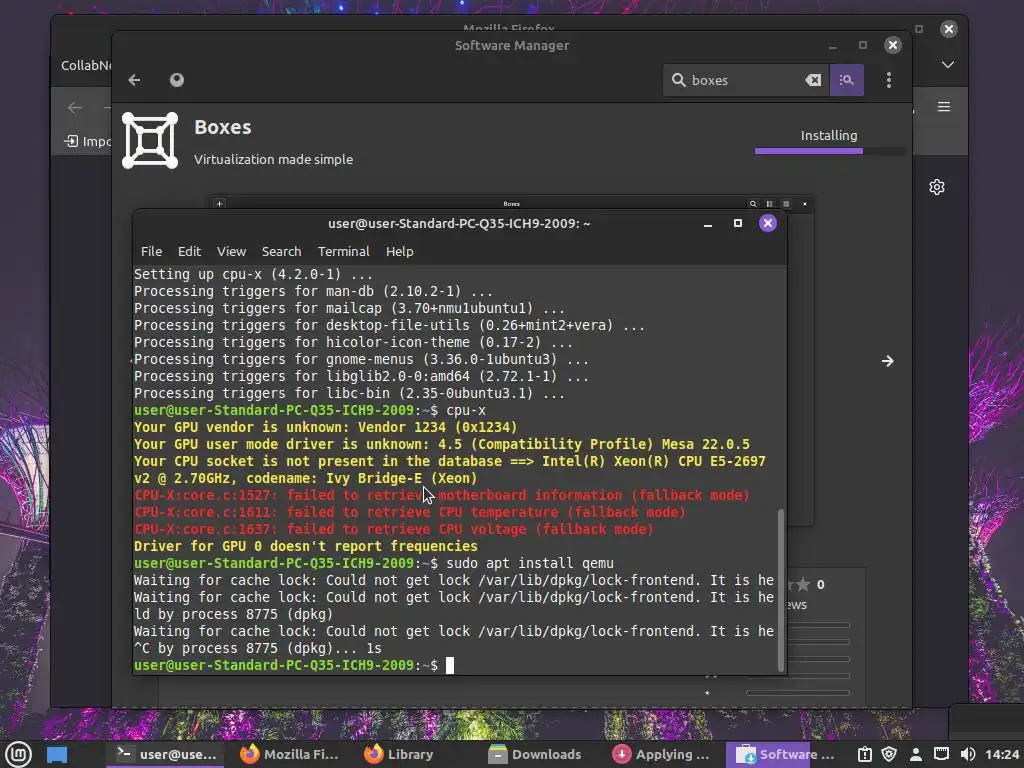Viewport: 1024px width, 768px height.
Task: Open Firefox tab list chevron
Action: point(948,65)
